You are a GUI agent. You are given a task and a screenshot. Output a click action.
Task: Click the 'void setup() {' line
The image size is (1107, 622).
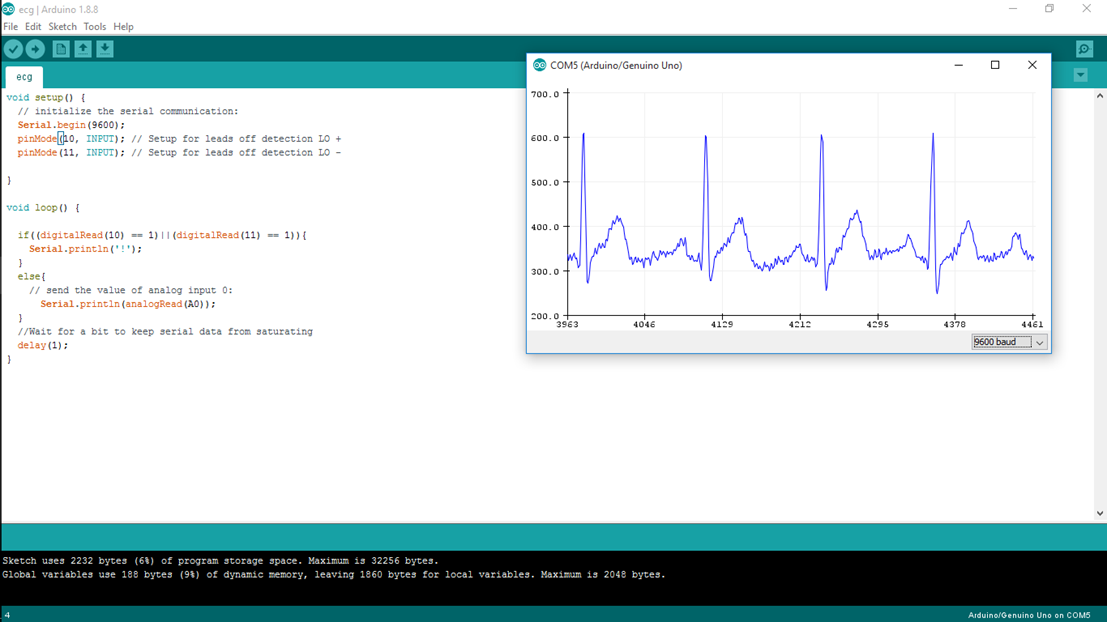(46, 97)
